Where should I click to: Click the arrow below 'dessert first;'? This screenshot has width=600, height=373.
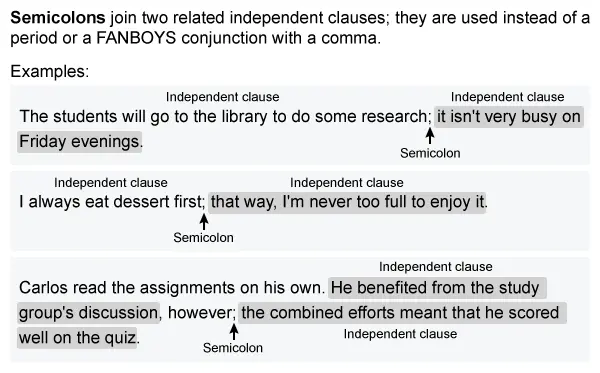pos(204,222)
